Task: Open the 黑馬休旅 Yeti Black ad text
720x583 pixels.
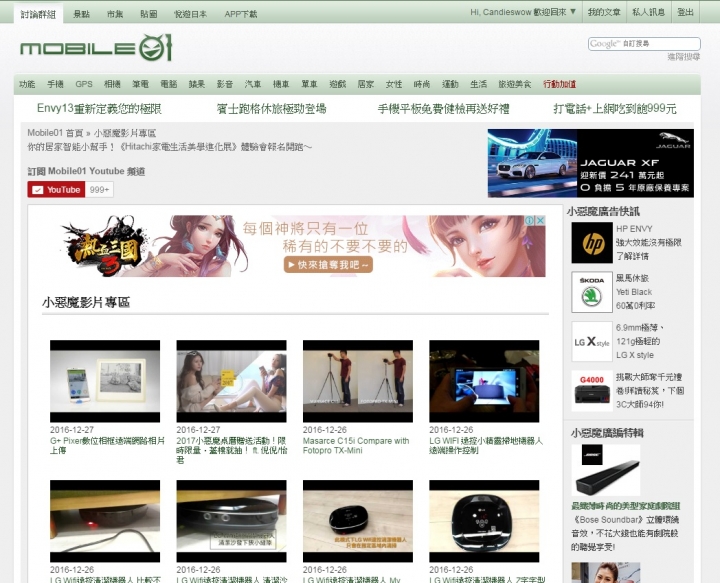Action: pyautogui.click(x=635, y=292)
